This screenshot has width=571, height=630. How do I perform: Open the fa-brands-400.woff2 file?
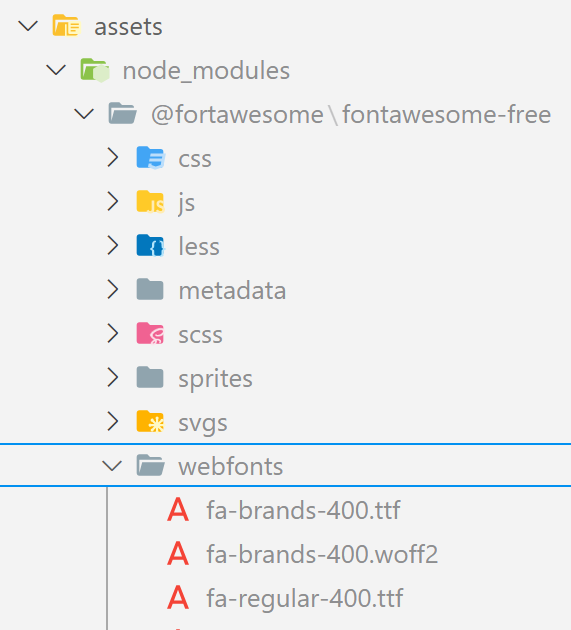click(322, 554)
